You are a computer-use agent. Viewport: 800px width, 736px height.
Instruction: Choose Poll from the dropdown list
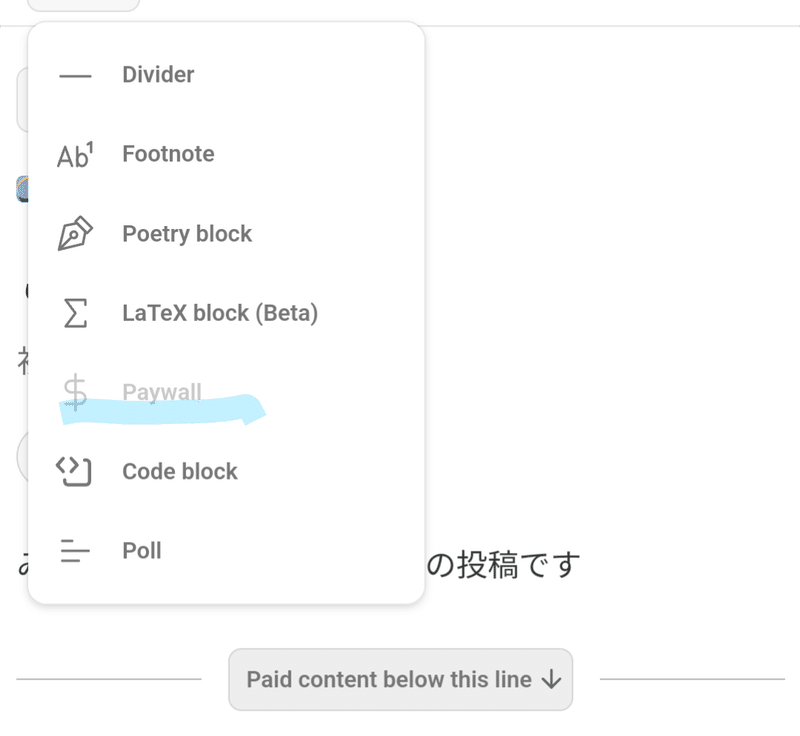click(226, 551)
